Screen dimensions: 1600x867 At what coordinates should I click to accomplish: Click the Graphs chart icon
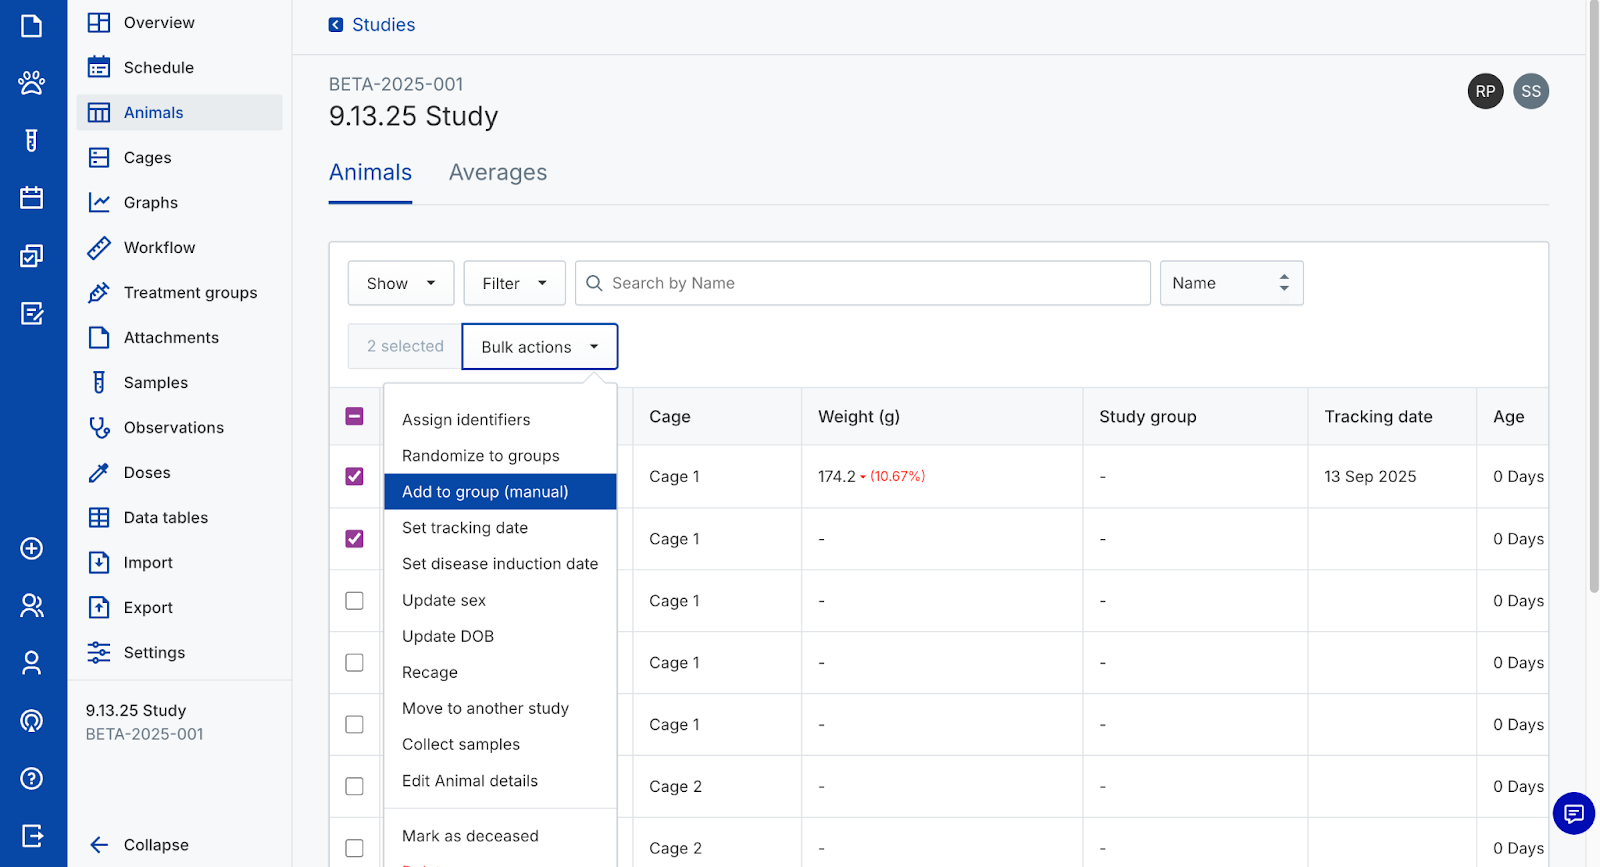[x=99, y=203]
